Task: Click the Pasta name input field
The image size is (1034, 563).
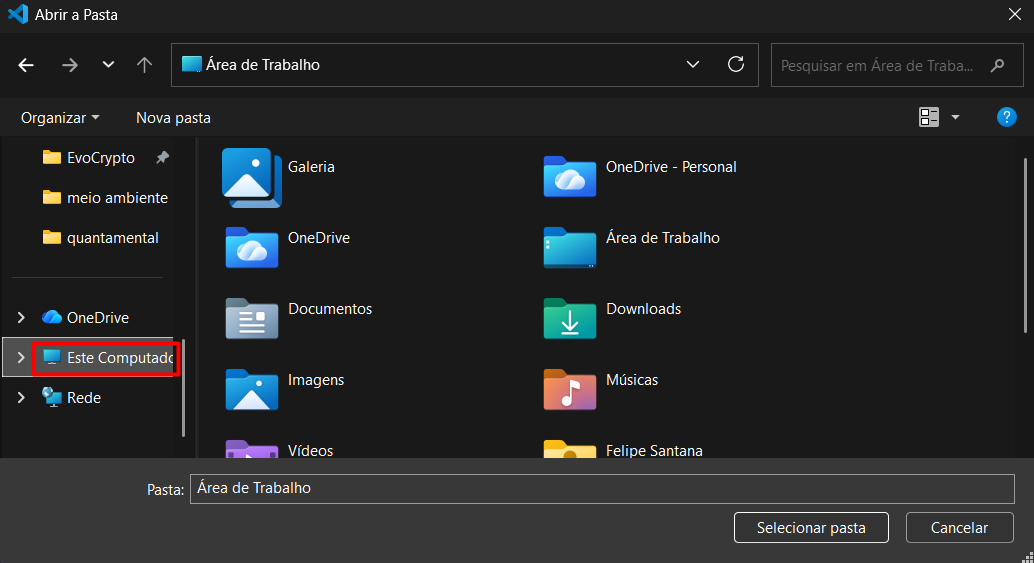Action: coord(601,489)
